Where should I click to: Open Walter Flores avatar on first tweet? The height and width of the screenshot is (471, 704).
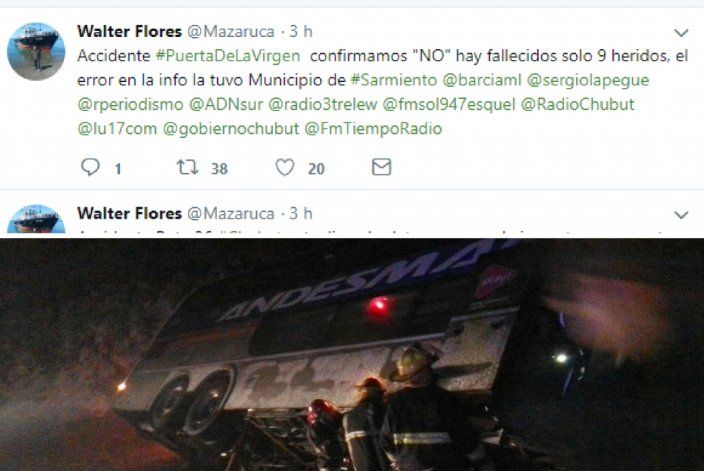pos(36,51)
